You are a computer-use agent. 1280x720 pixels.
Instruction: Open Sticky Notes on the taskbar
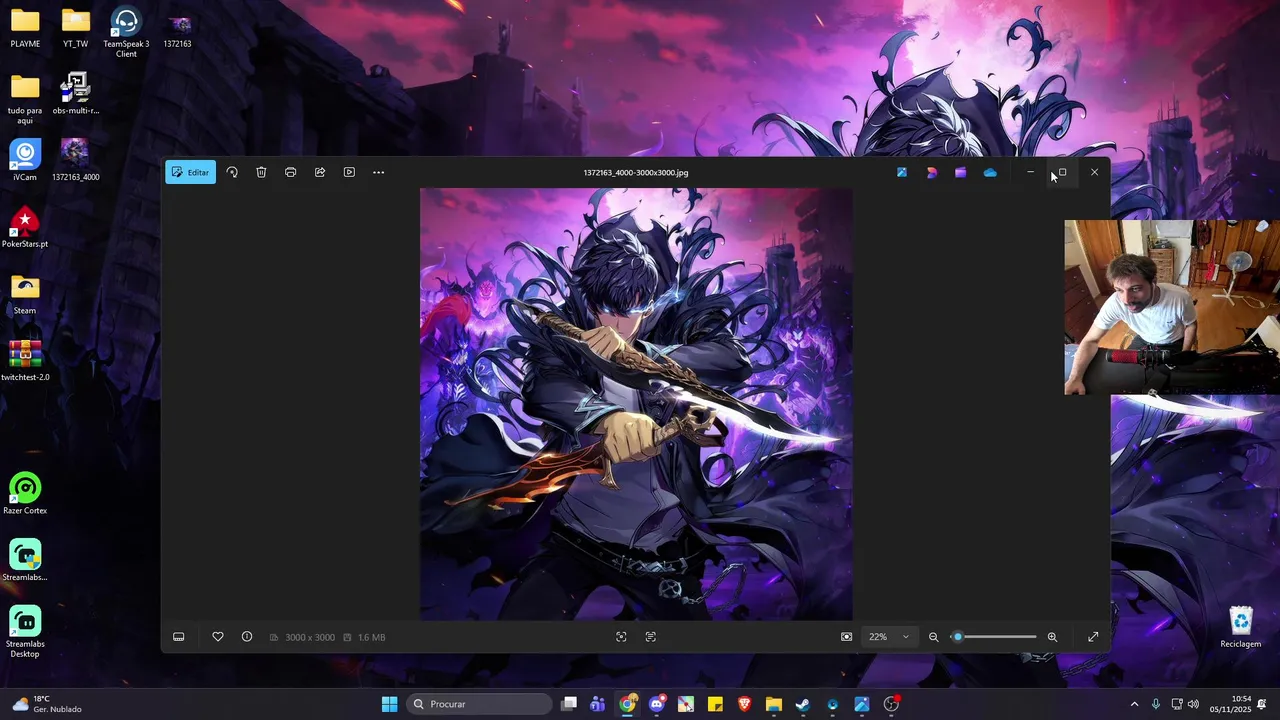point(715,704)
